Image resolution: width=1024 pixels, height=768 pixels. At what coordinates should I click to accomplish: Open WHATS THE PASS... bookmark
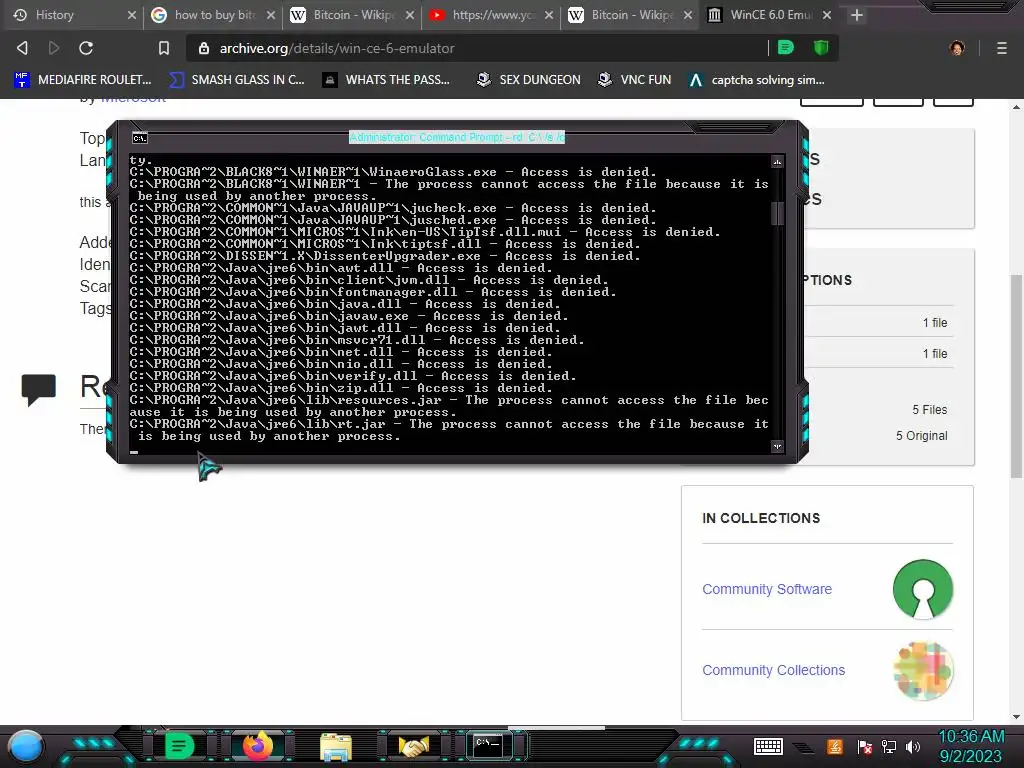tap(387, 80)
